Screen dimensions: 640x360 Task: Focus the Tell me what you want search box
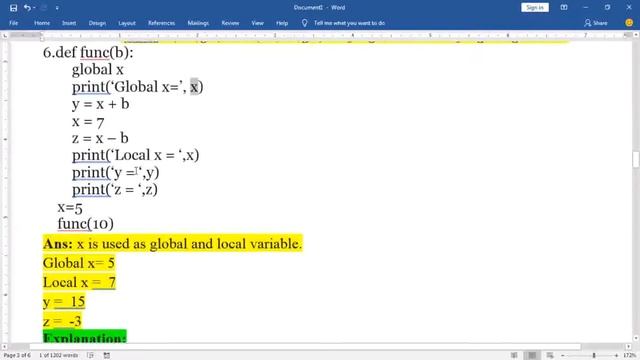point(349,23)
